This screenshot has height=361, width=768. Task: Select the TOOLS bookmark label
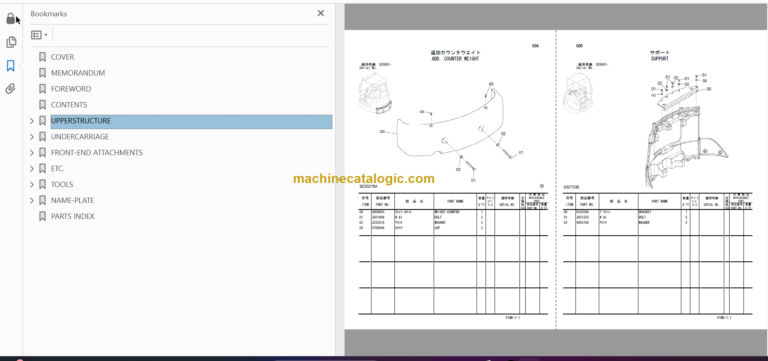[62, 185]
